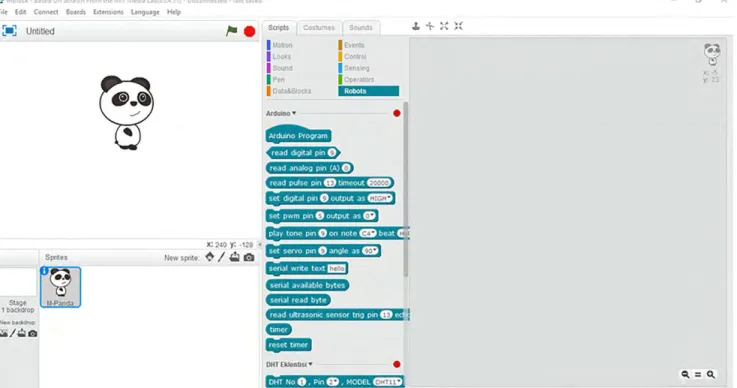Image resolution: width=737 pixels, height=388 pixels.
Task: Select the shrink sprite tool
Action: [x=458, y=26]
